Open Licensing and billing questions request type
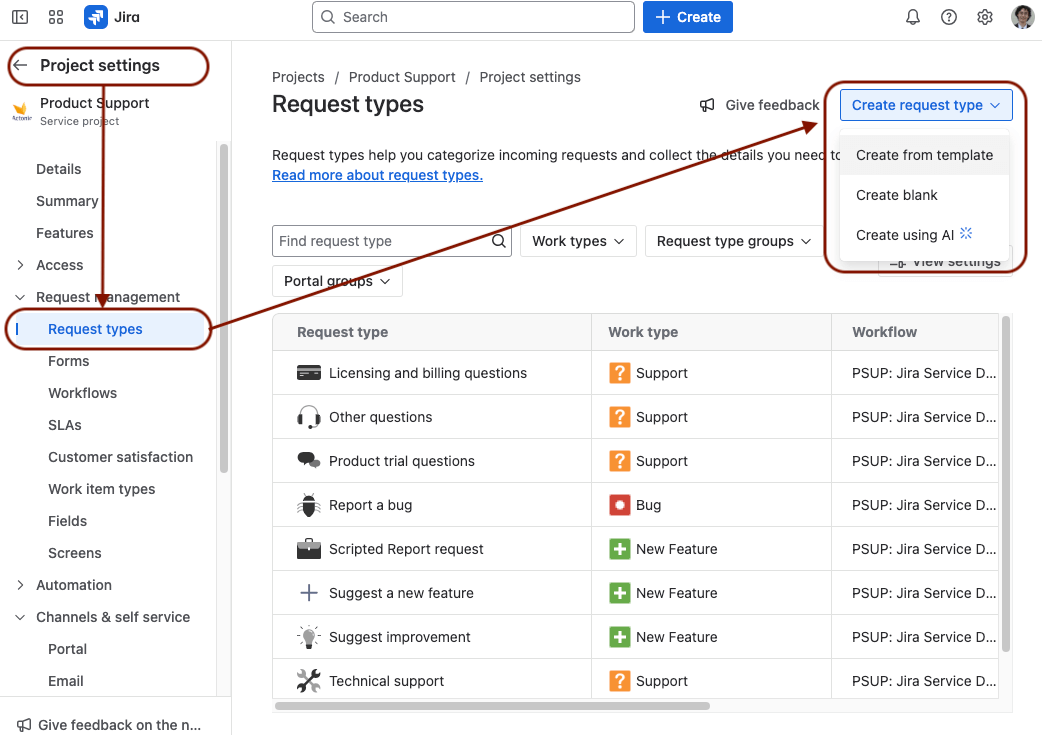Screen dimensions: 1042x735 click(427, 373)
